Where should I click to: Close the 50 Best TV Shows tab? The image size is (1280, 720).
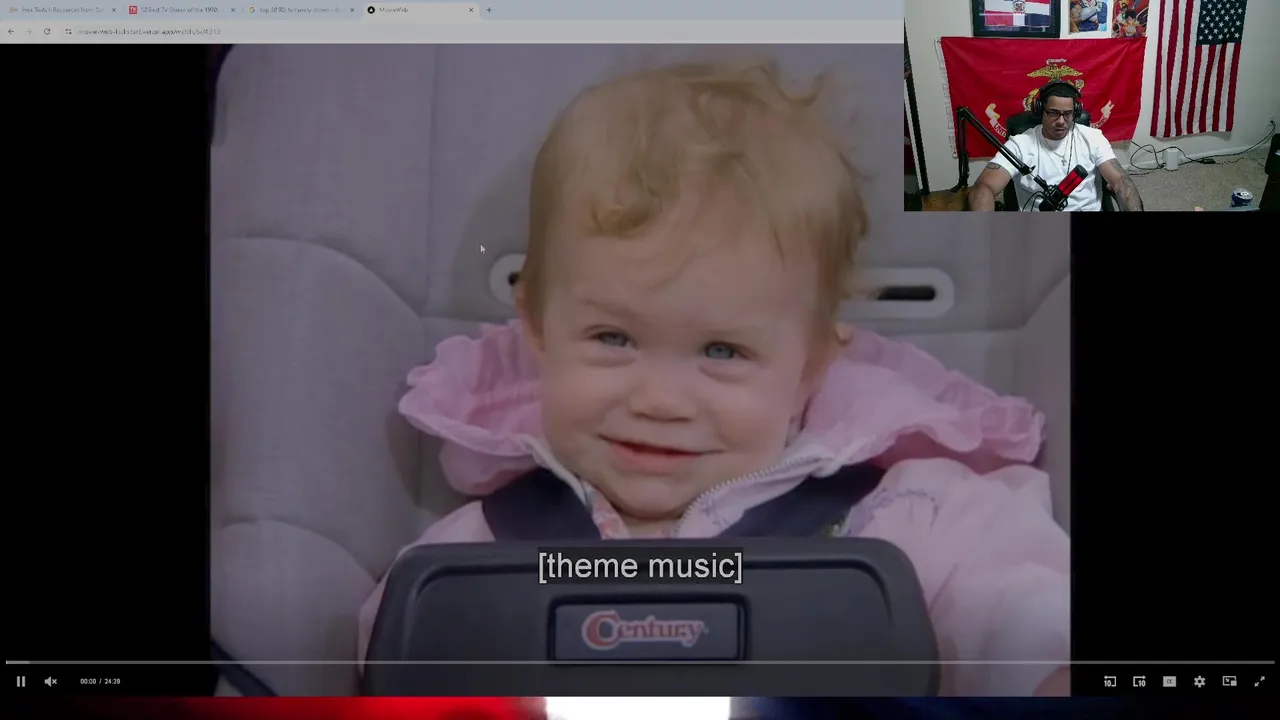(233, 10)
